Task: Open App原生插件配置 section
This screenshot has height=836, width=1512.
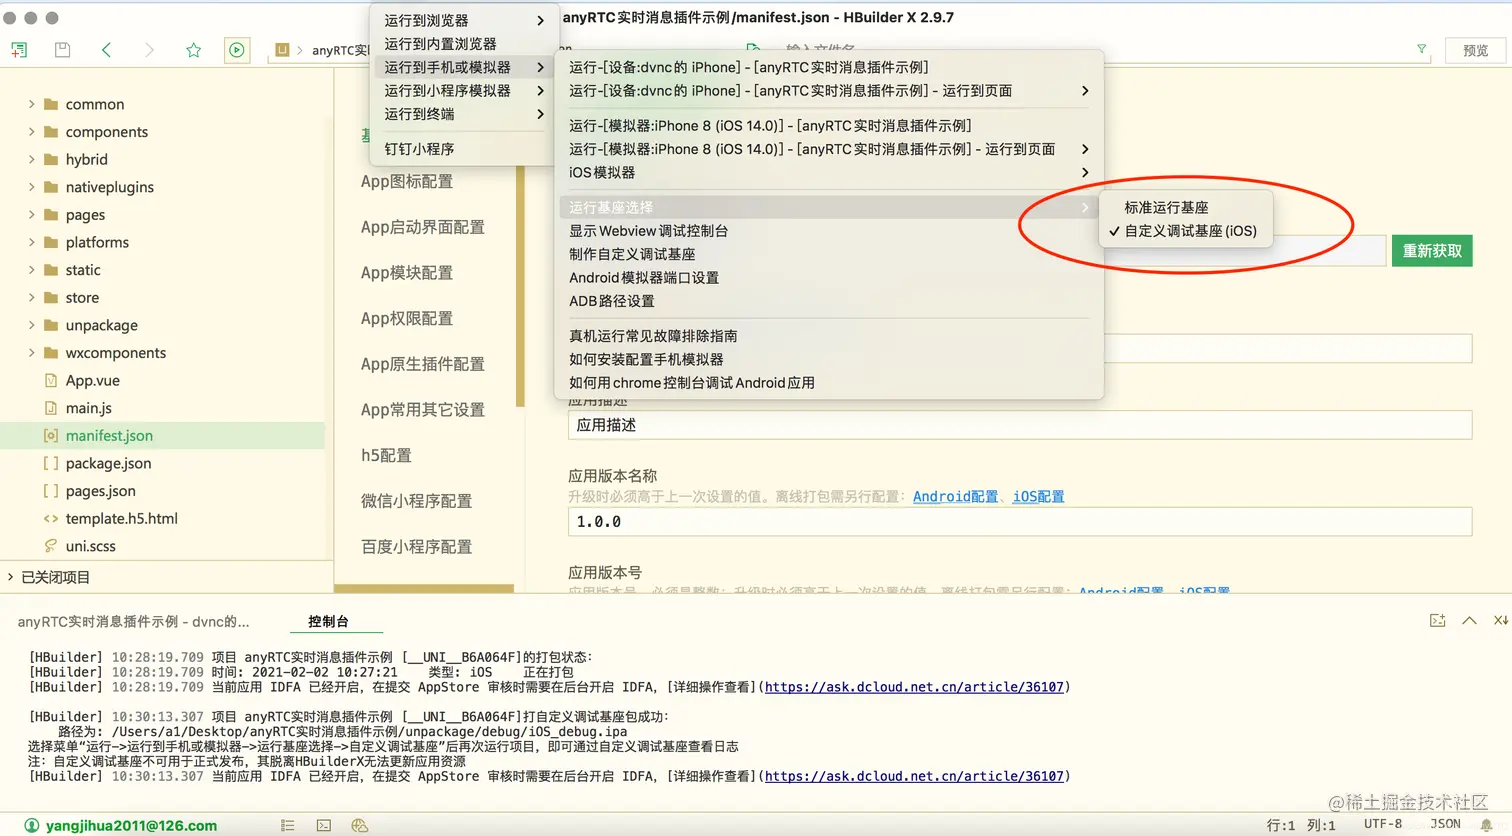Action: coord(422,364)
